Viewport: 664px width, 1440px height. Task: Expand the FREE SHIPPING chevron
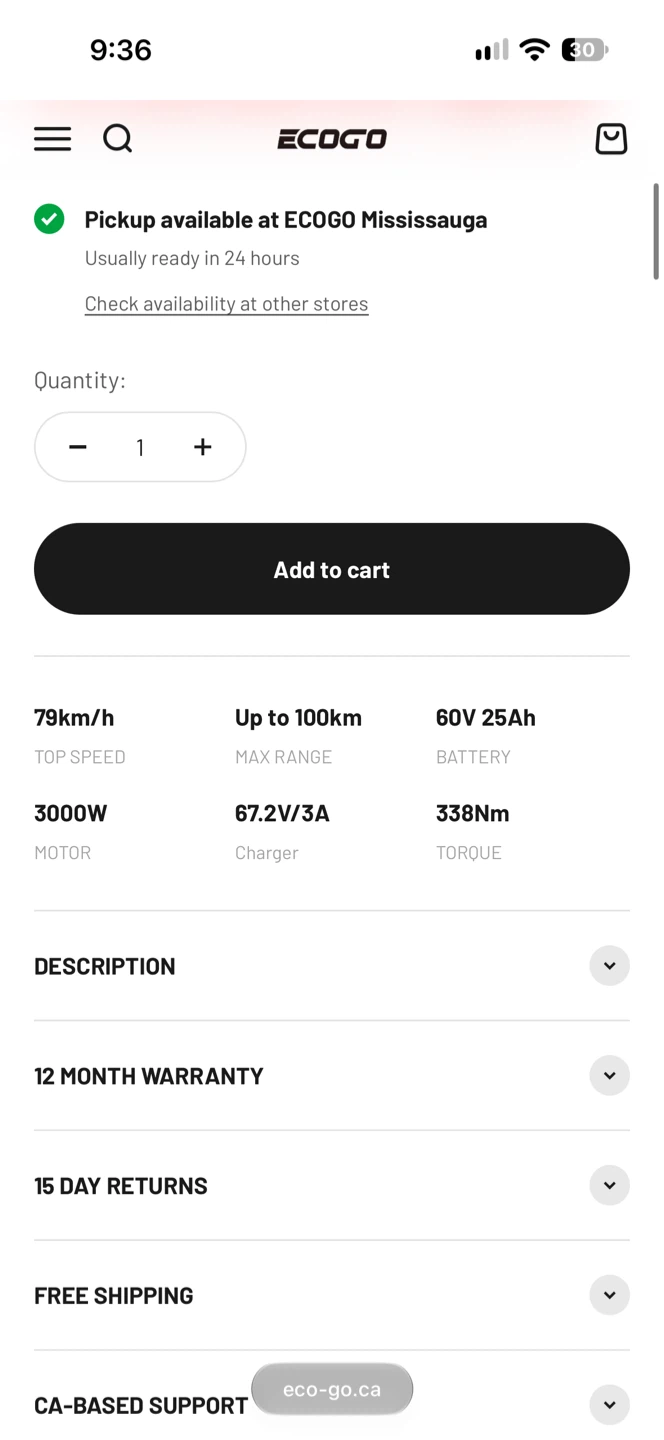(609, 1295)
